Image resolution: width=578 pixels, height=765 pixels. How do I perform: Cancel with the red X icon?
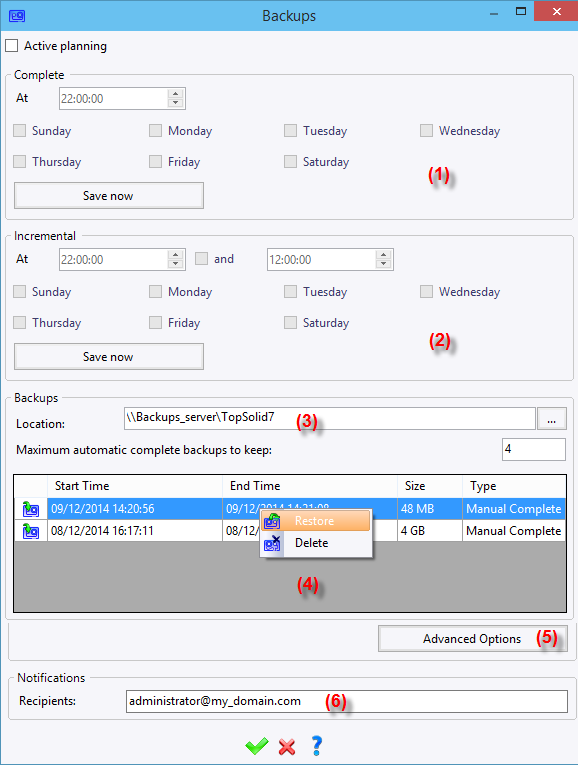tap(287, 746)
